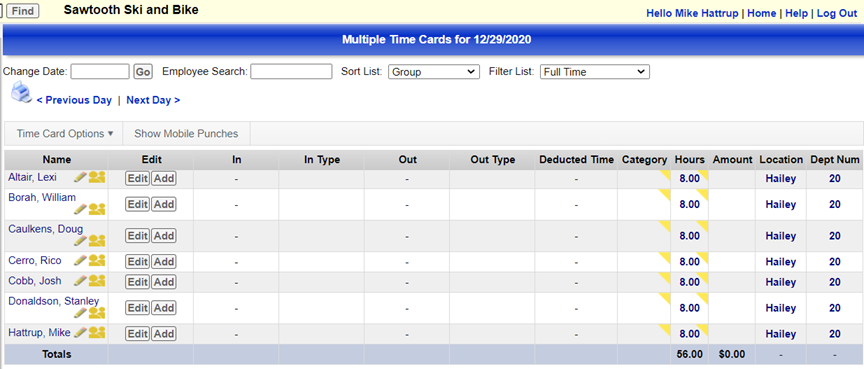Open the Help link
This screenshot has height=369, width=864.
tap(796, 13)
